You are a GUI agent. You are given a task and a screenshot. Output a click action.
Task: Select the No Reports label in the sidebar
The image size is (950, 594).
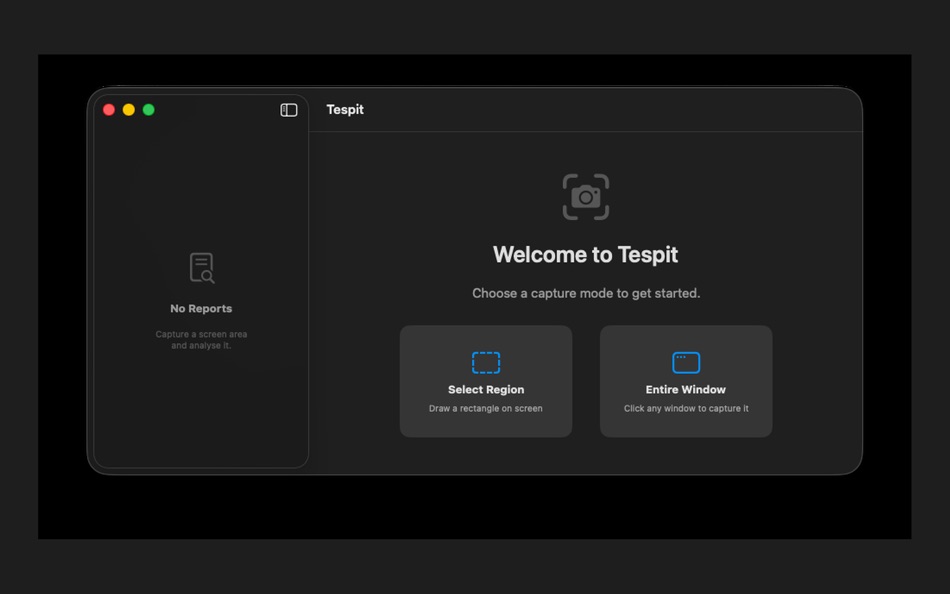[200, 308]
